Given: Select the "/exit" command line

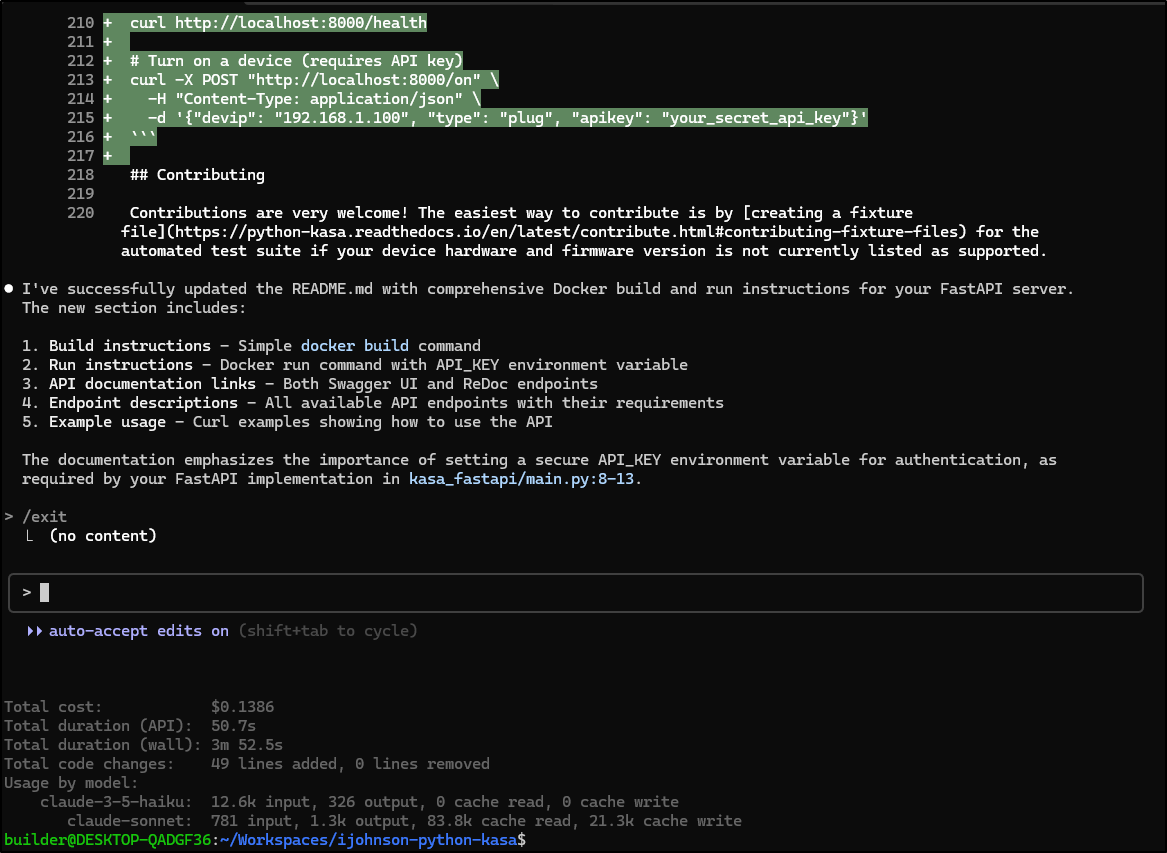Looking at the screenshot, I should click(x=45, y=517).
